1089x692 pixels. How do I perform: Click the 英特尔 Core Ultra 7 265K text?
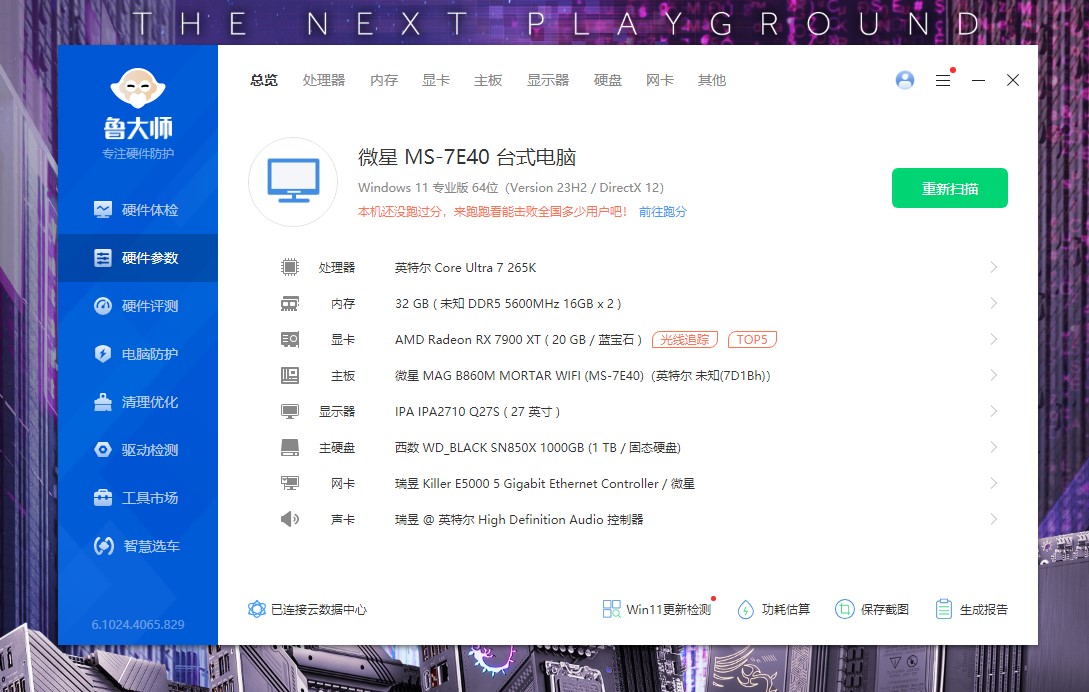(x=465, y=267)
